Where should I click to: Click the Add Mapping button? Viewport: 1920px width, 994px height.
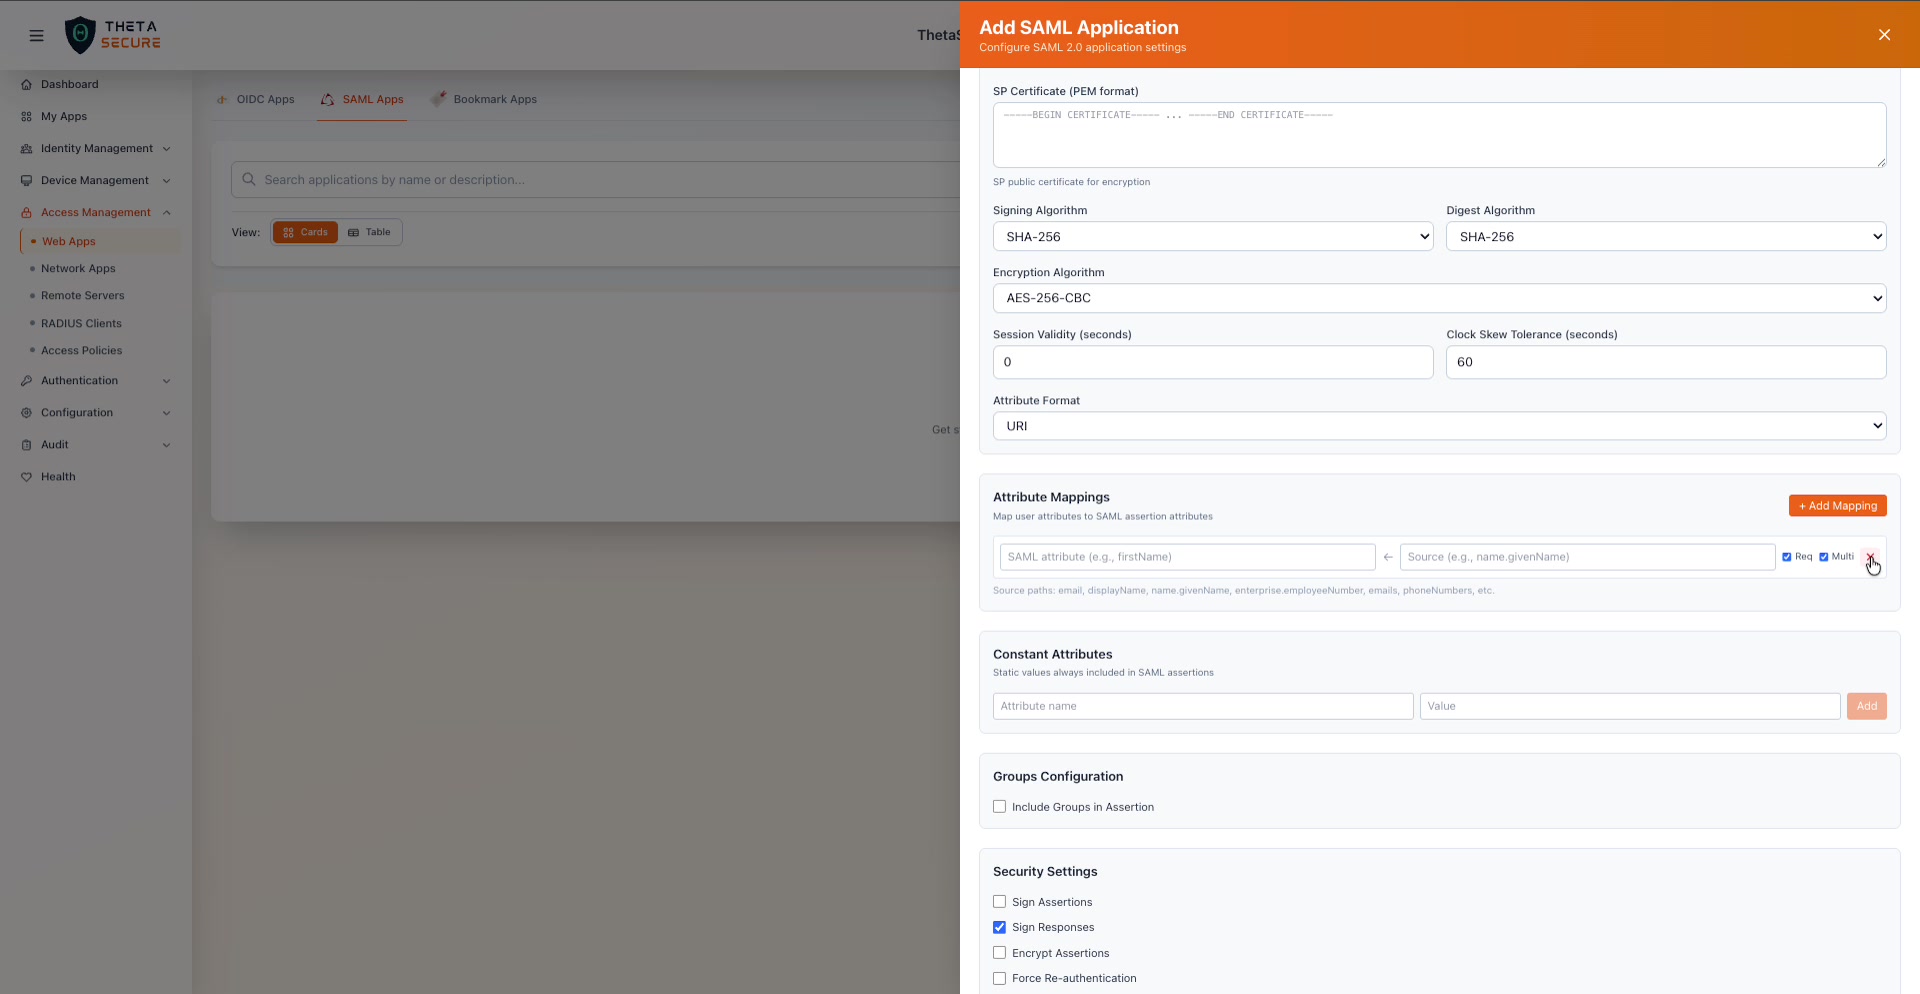point(1837,505)
